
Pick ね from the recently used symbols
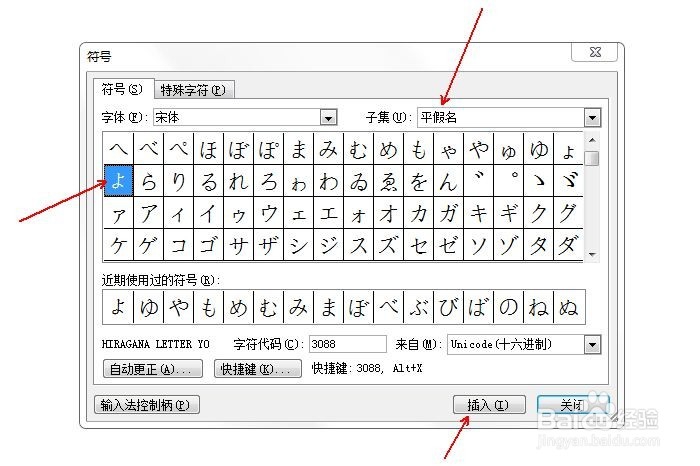[x=538, y=307]
